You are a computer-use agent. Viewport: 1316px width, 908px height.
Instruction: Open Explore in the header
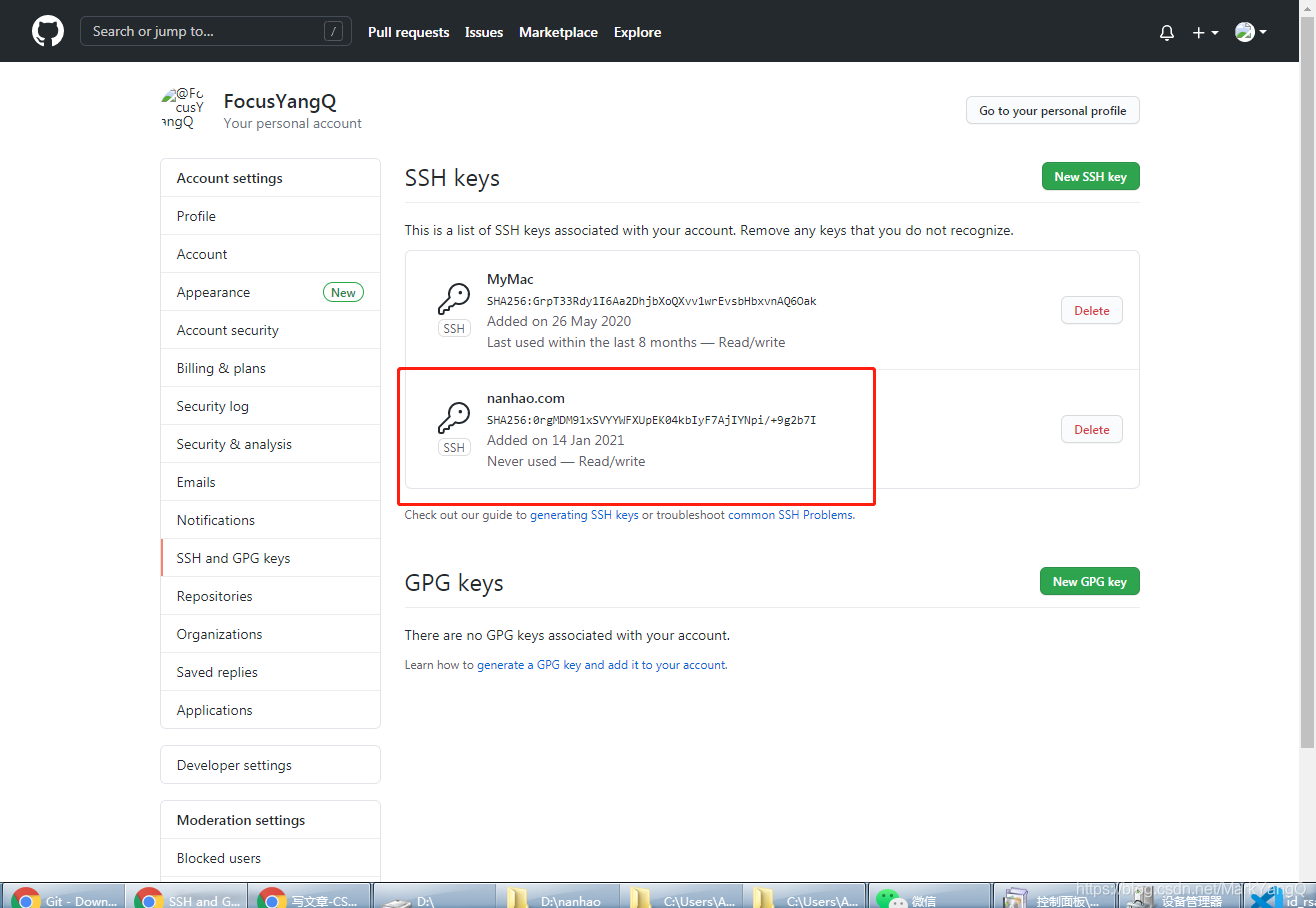[637, 32]
